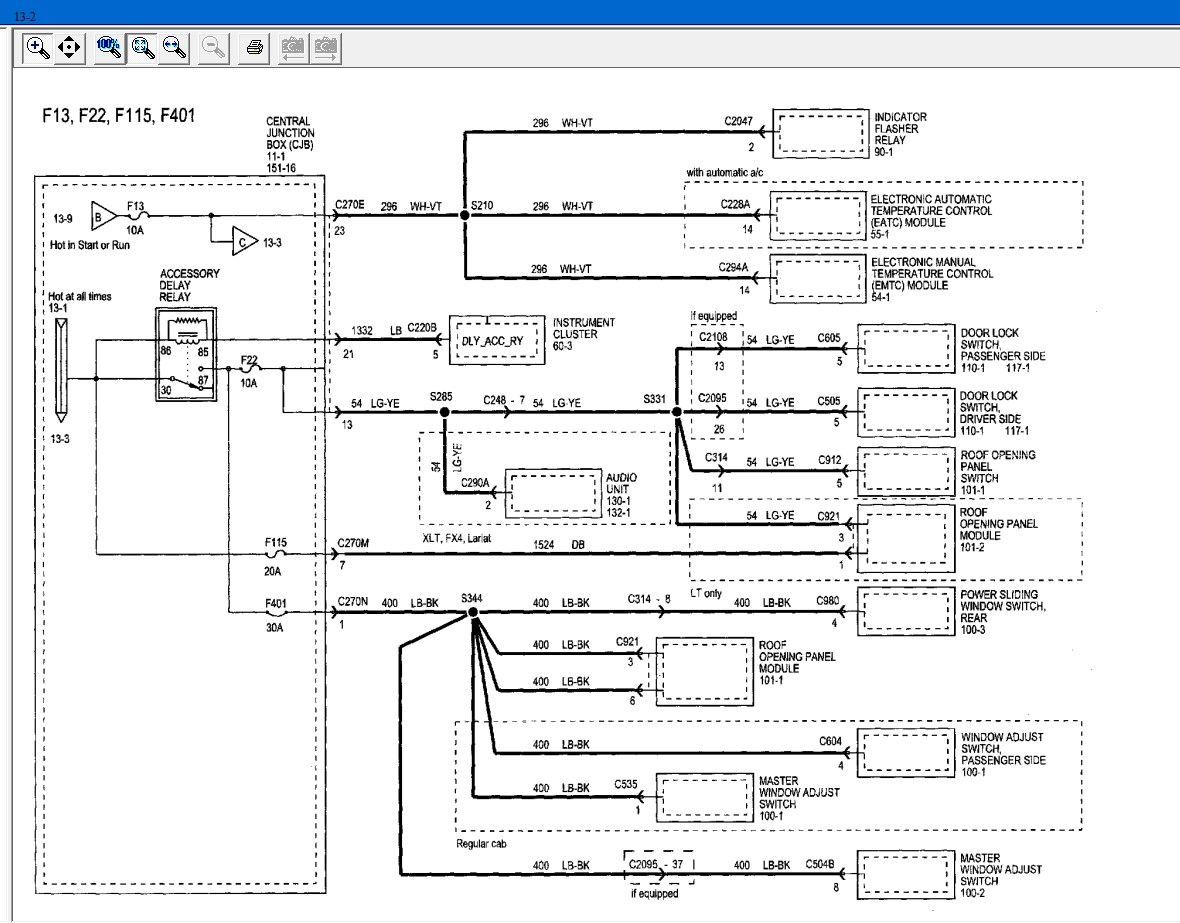1180x923 pixels.
Task: Go to next view camera icon
Action: [325, 47]
